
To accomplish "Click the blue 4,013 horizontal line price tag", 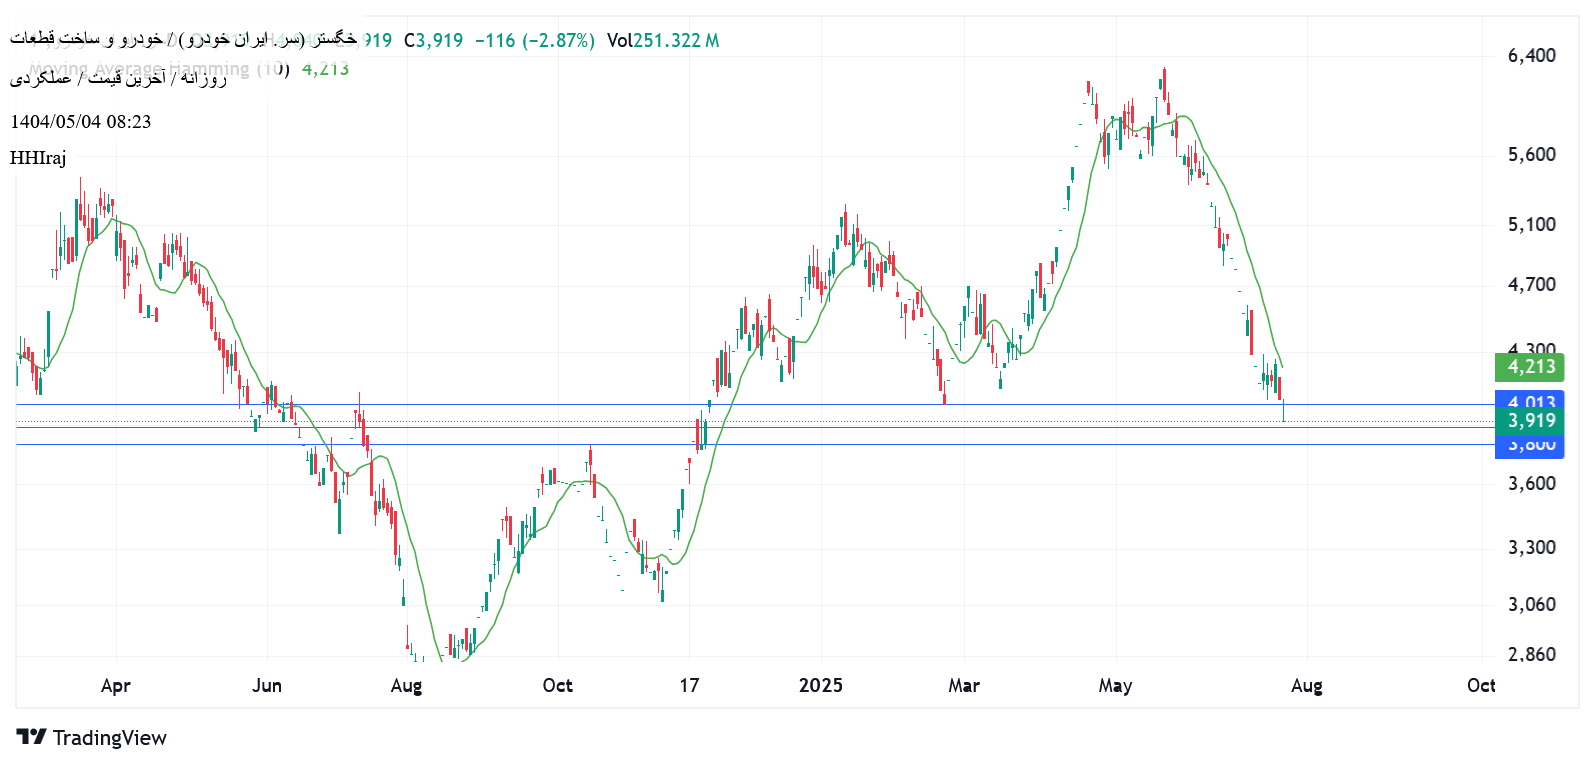I will (x=1529, y=401).
